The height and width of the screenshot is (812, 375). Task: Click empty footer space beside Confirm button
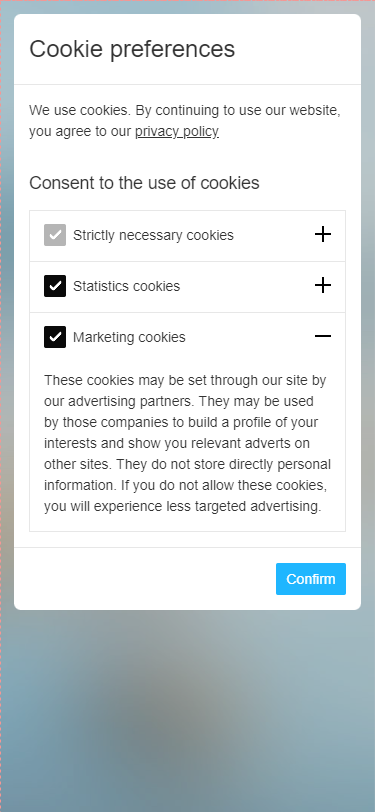[x=145, y=579]
